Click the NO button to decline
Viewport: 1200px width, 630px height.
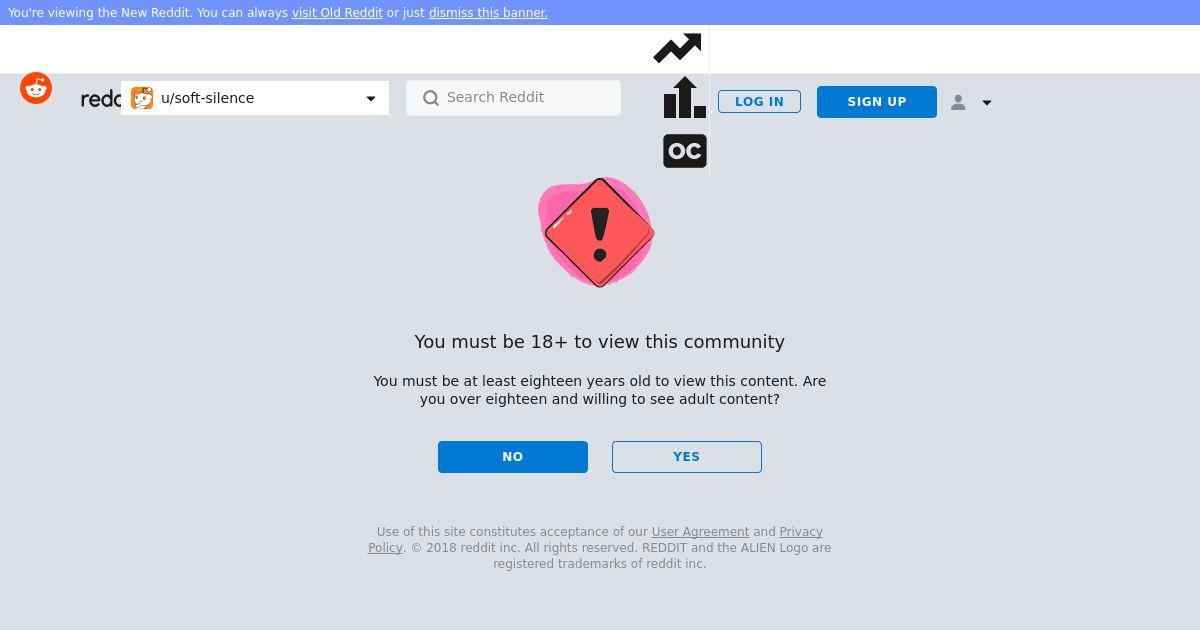pos(513,457)
